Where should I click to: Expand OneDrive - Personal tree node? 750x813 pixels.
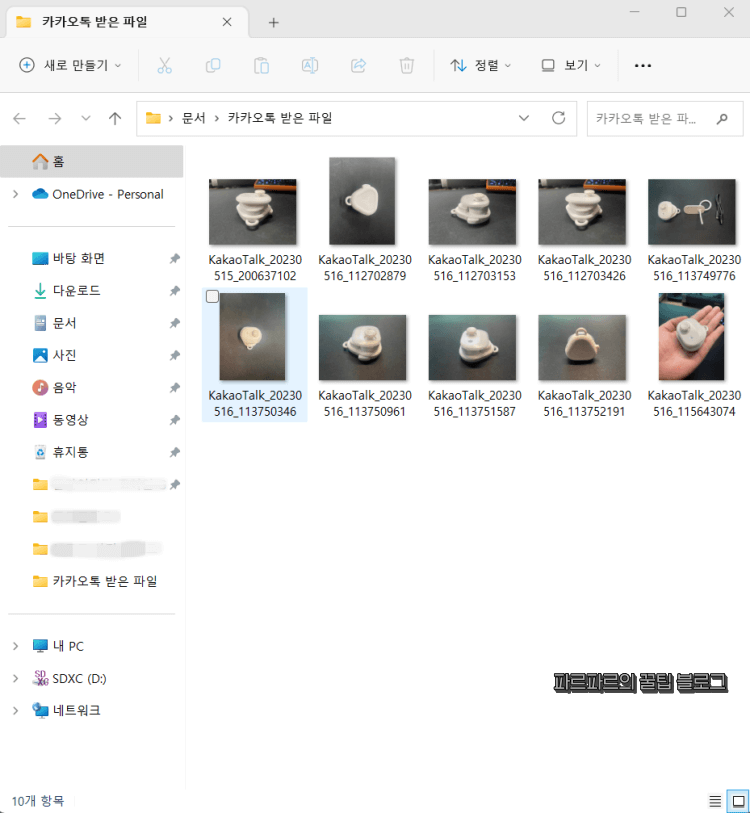(x=16, y=194)
